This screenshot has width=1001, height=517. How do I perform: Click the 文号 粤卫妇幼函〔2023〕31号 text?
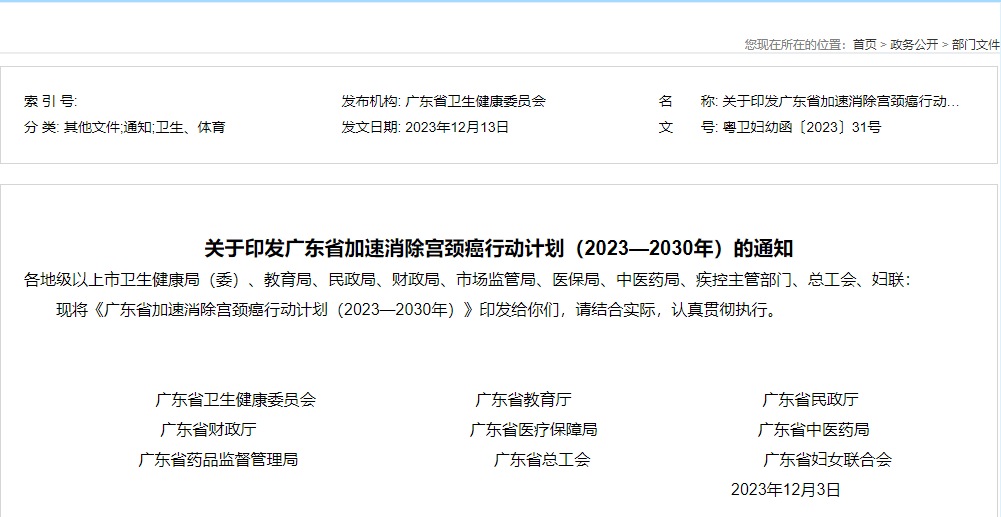tap(770, 127)
